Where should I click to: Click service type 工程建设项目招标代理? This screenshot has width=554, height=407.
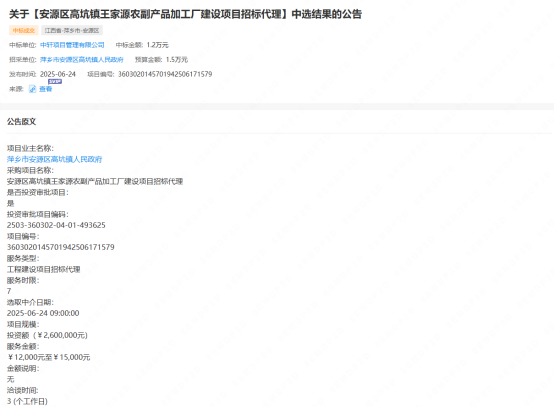(x=43, y=269)
